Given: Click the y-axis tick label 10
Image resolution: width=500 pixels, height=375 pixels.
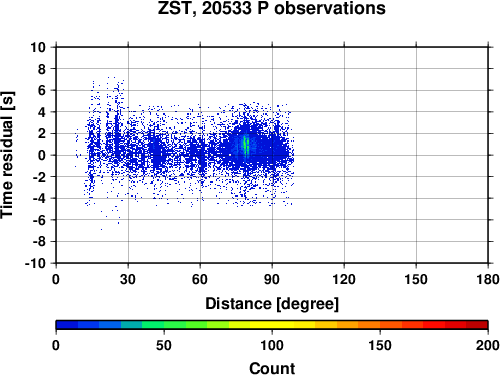Looking at the screenshot, I should point(38,47).
